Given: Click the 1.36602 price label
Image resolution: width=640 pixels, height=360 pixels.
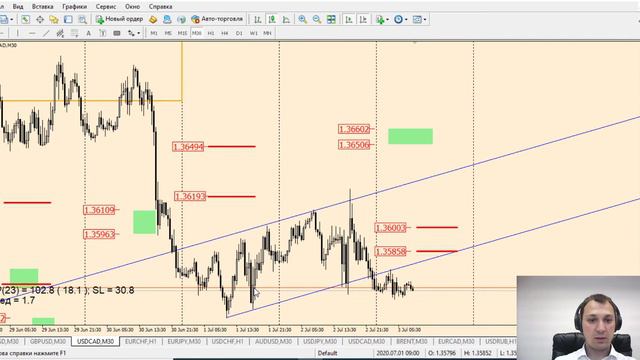Looking at the screenshot, I should pos(354,129).
